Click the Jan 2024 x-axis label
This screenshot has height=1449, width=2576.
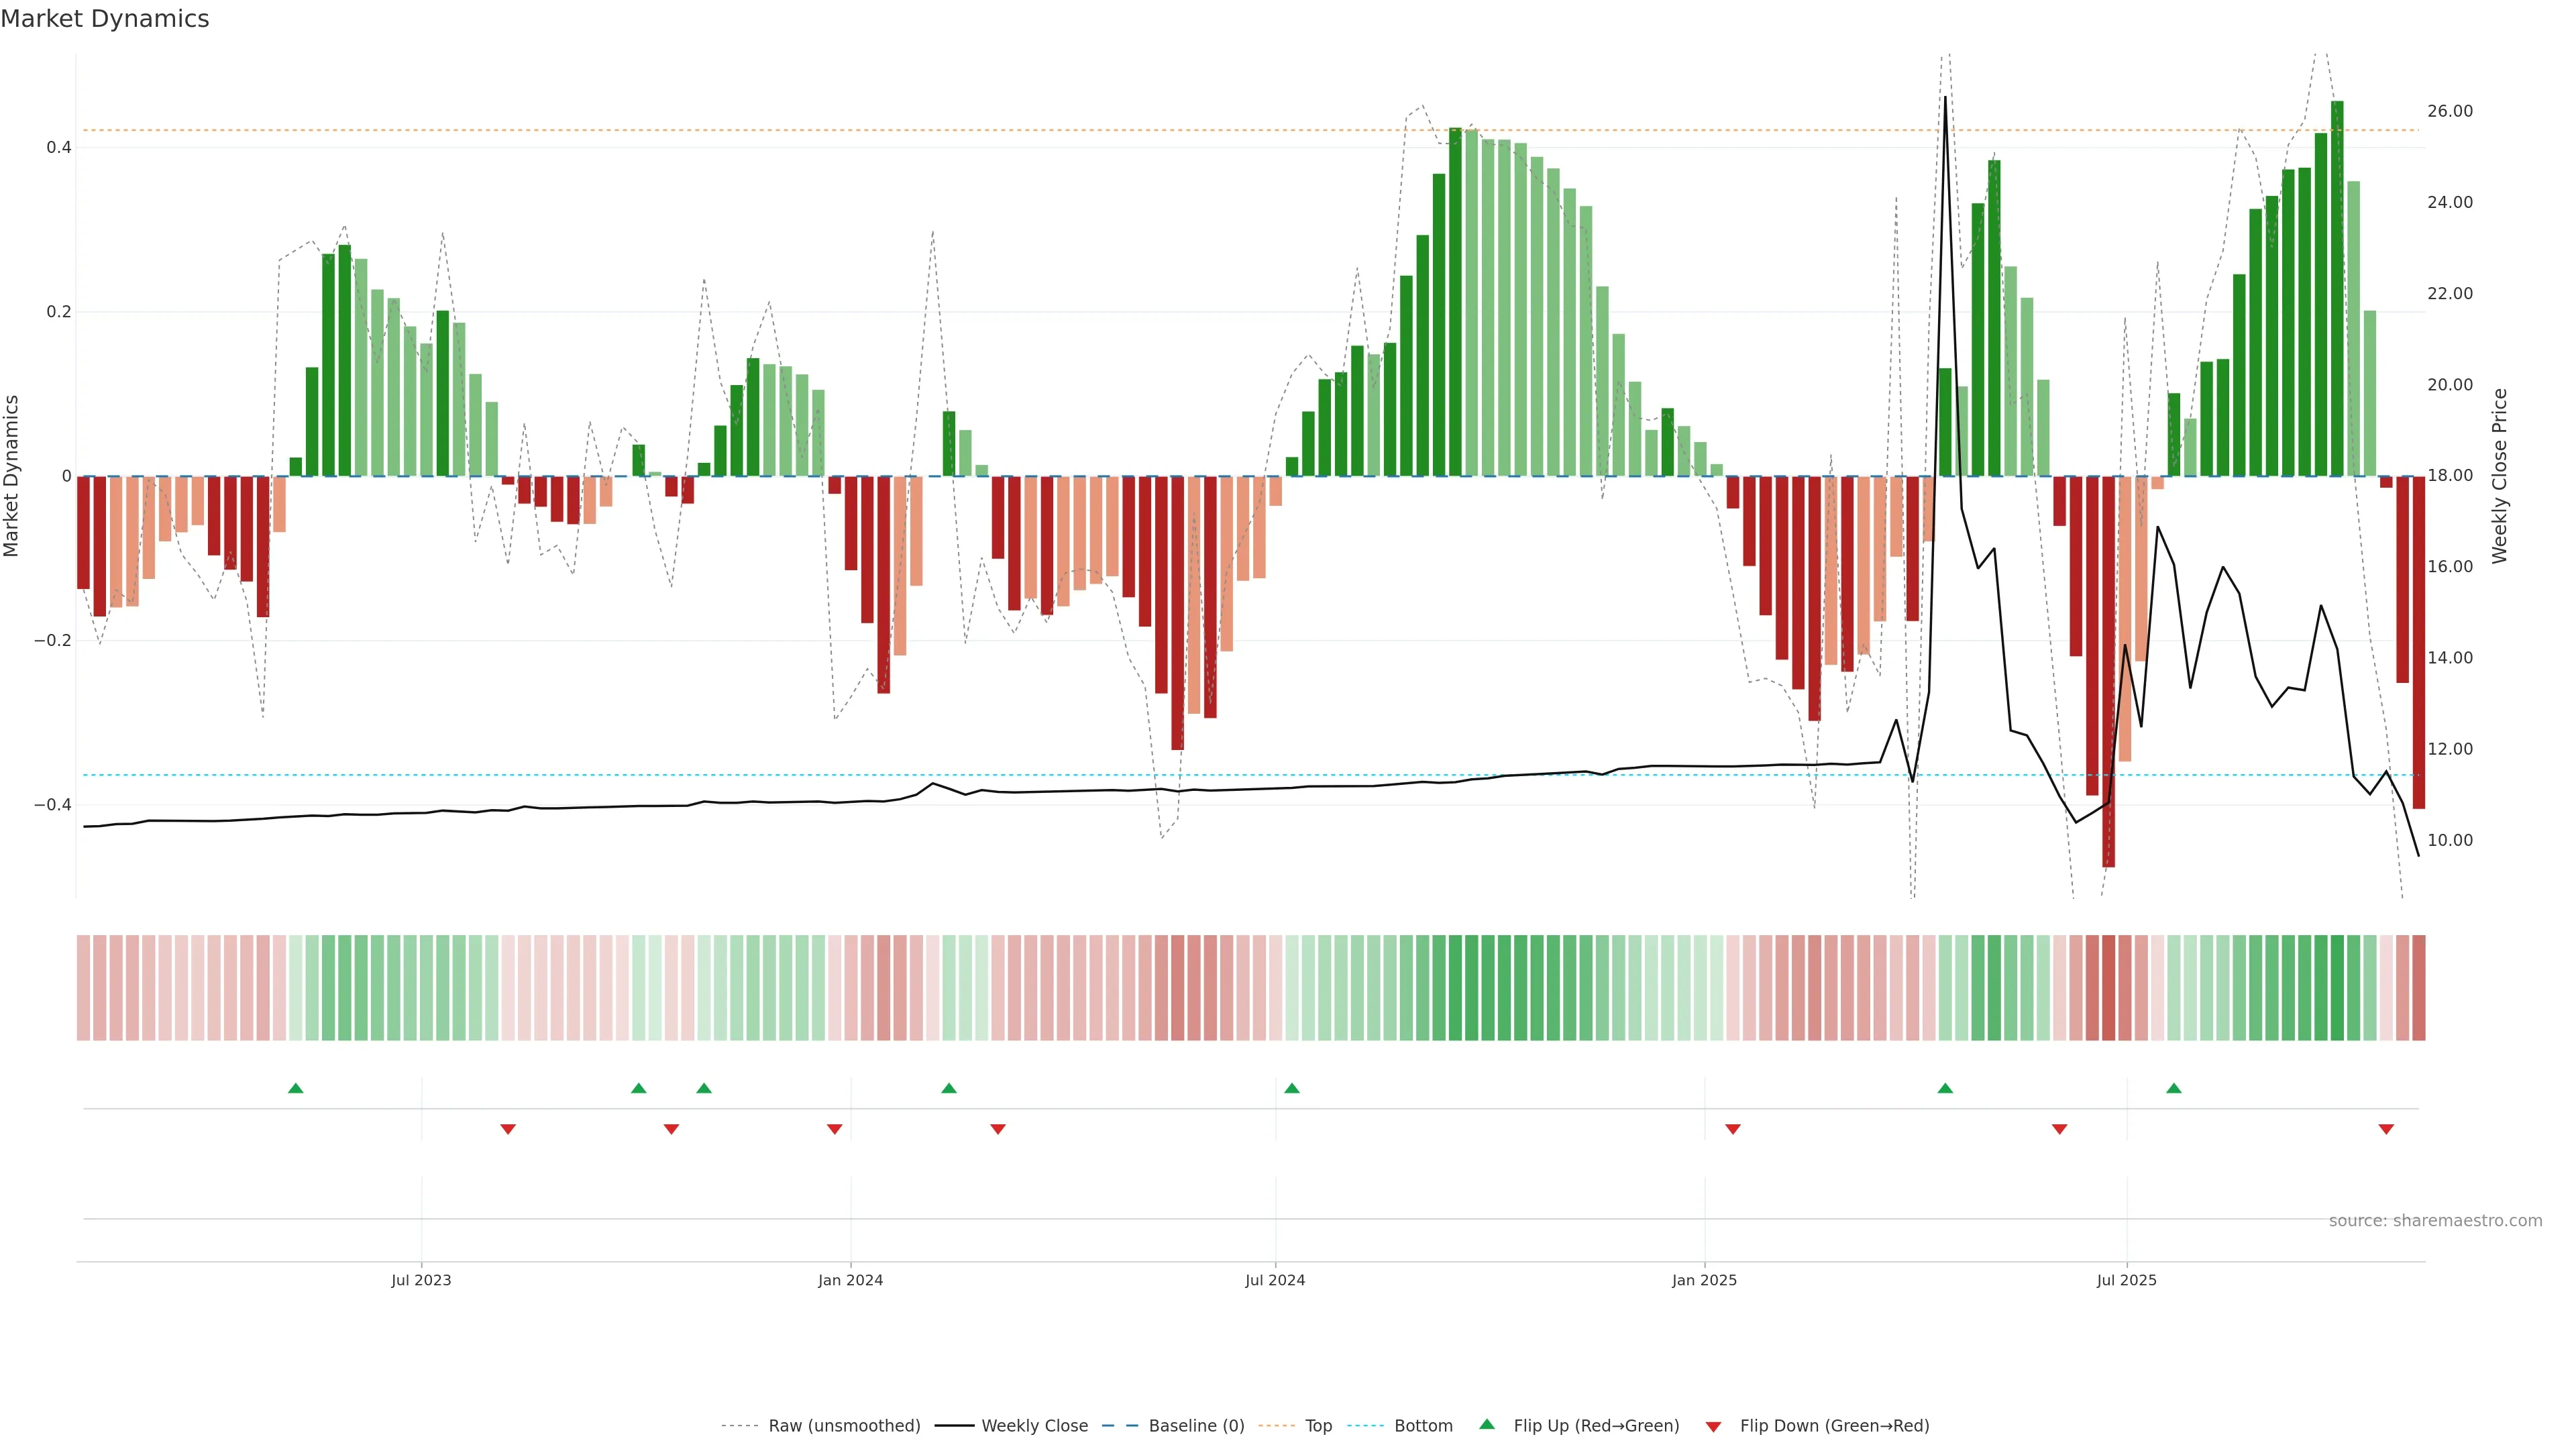[850, 1280]
